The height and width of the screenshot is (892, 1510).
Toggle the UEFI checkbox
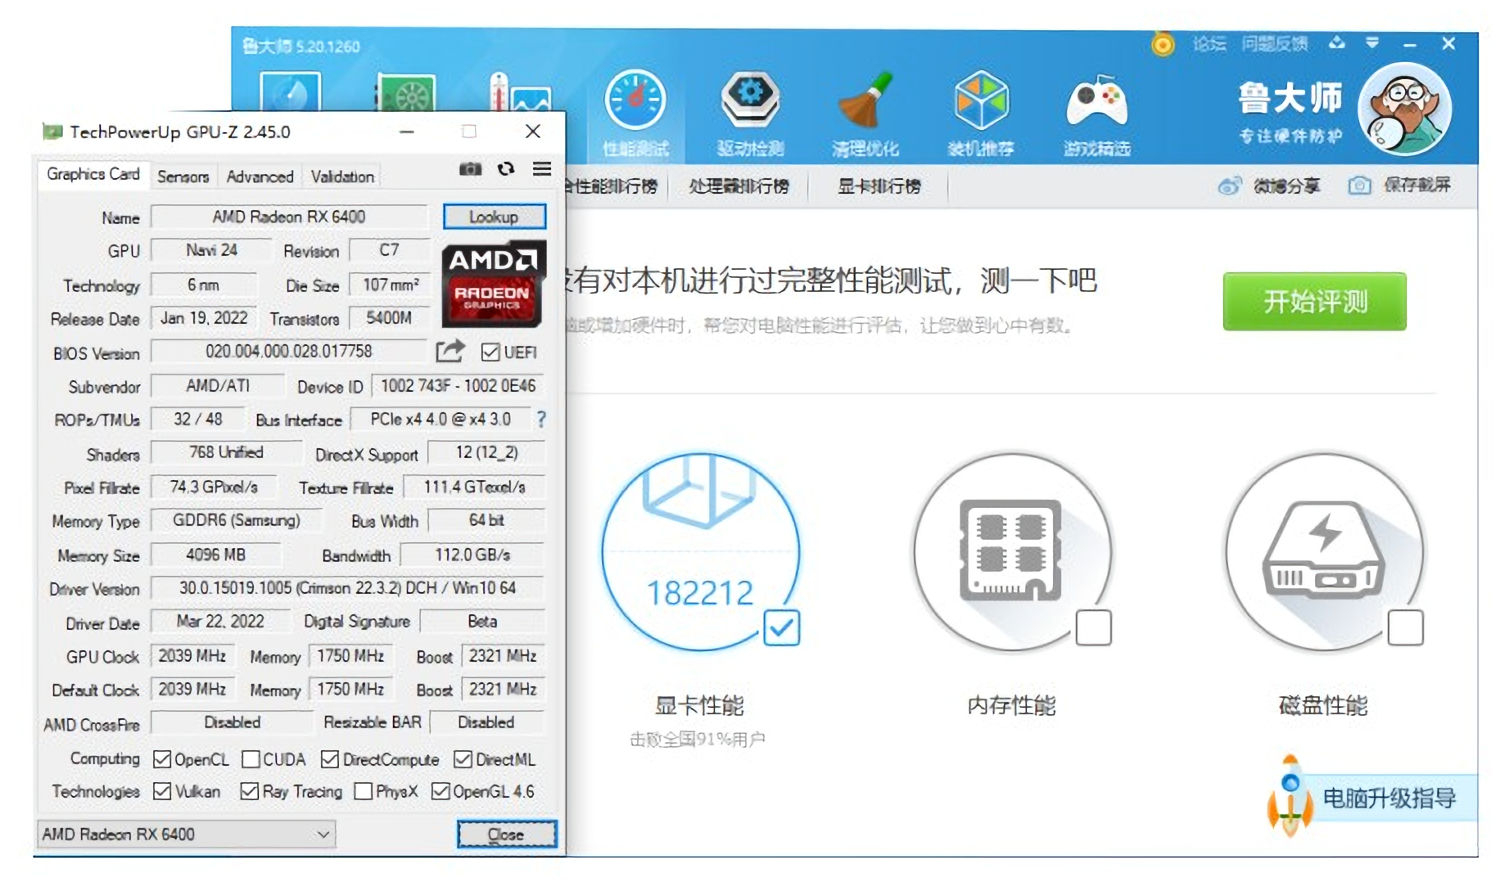click(490, 352)
